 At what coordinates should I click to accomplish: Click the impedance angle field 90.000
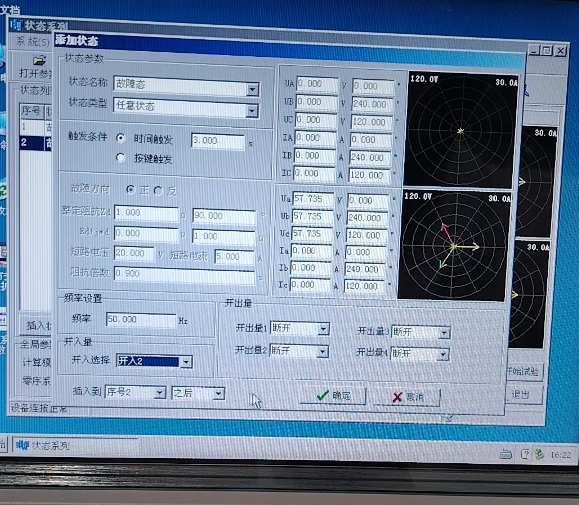pyautogui.click(x=224, y=216)
